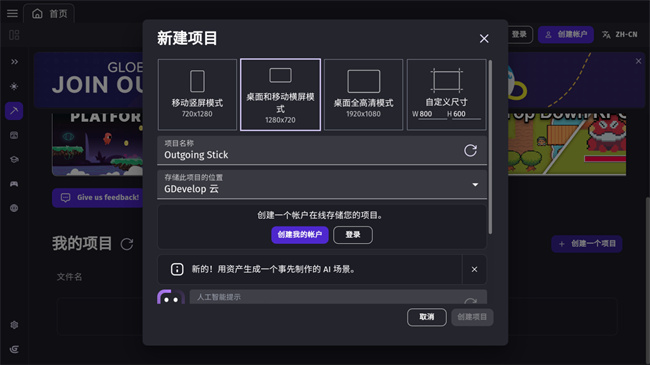Open the top-down RPG game thumbnail
650x365 pixels.
pos(567,144)
